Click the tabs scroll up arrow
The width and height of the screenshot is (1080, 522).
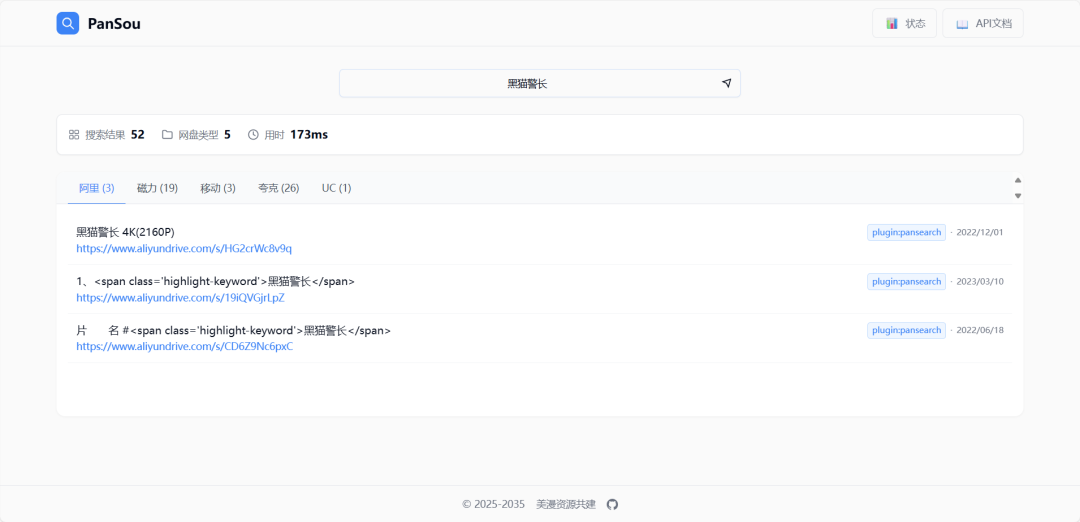[x=1018, y=180]
